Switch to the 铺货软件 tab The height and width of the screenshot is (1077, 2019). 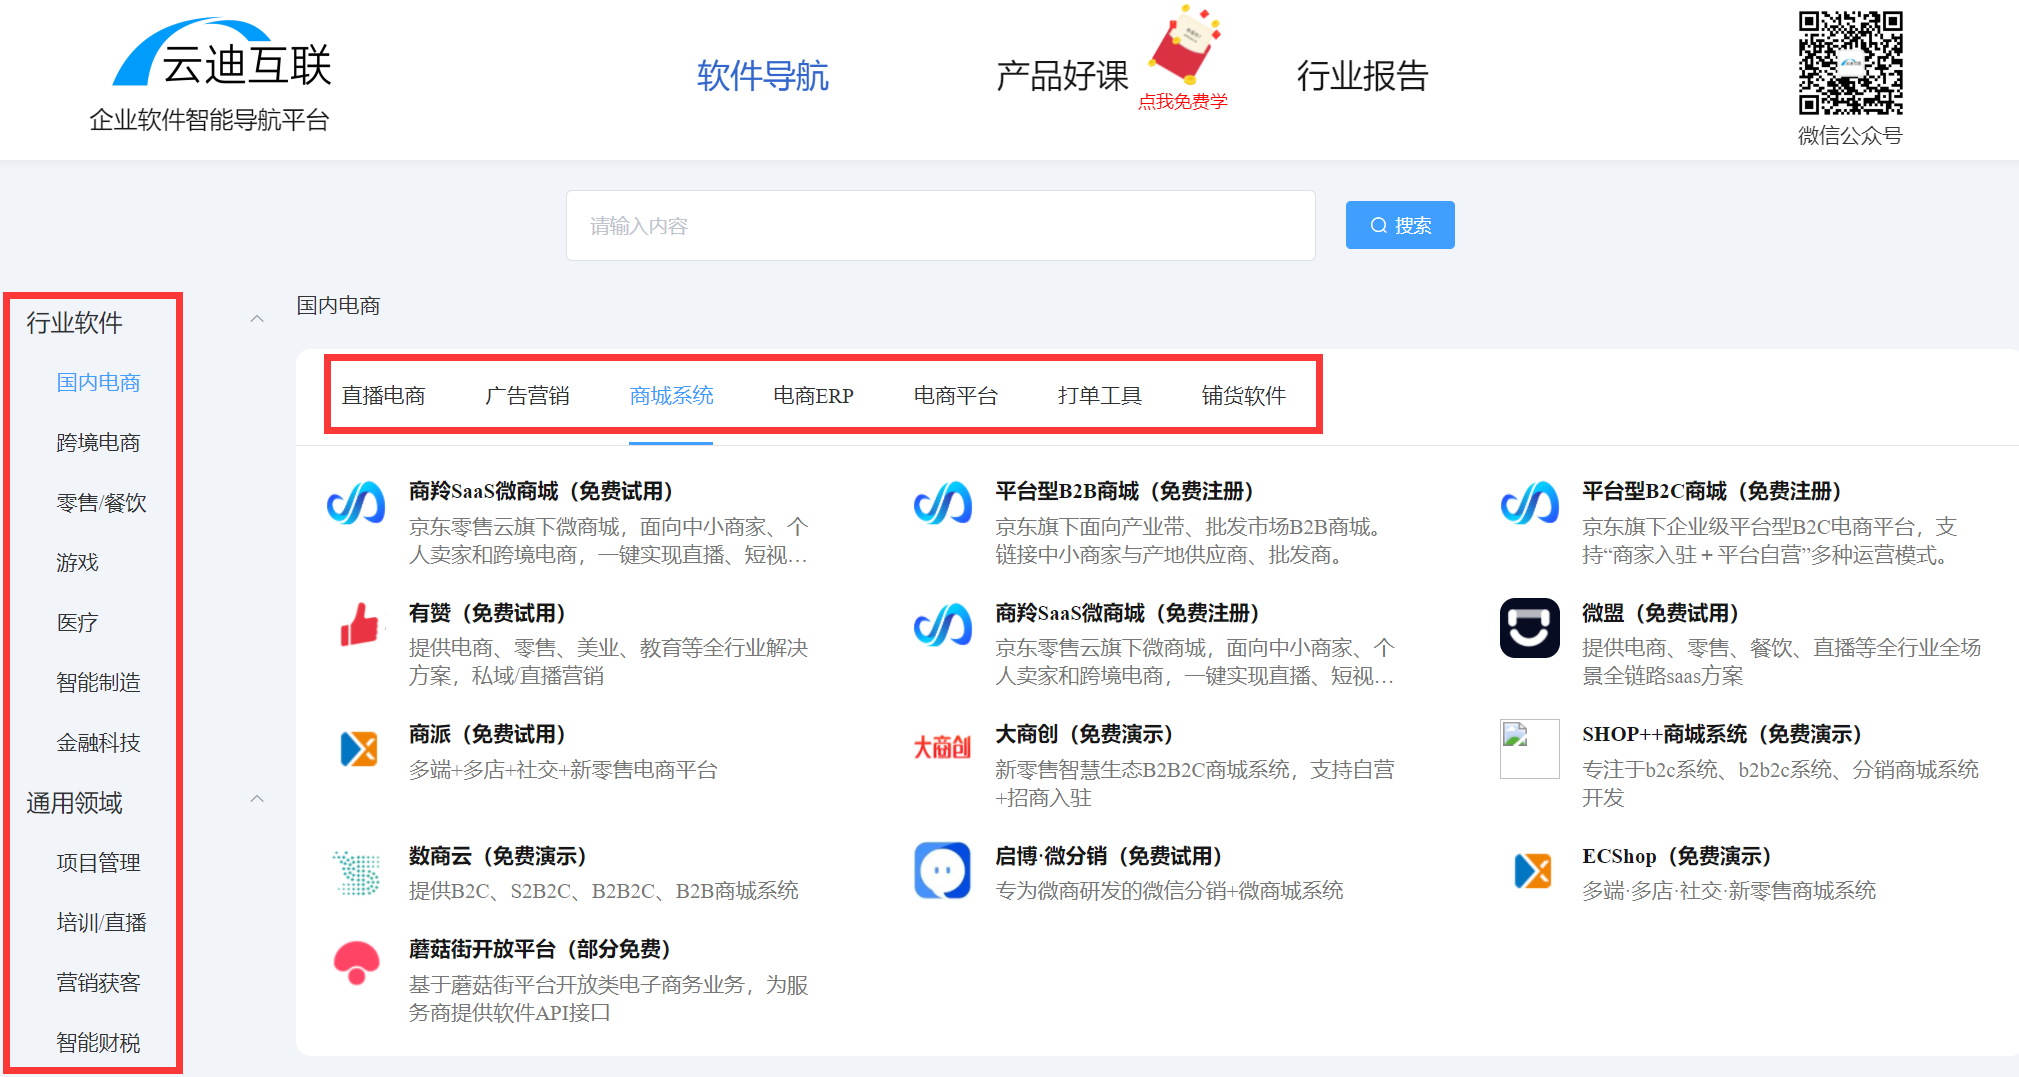point(1243,396)
